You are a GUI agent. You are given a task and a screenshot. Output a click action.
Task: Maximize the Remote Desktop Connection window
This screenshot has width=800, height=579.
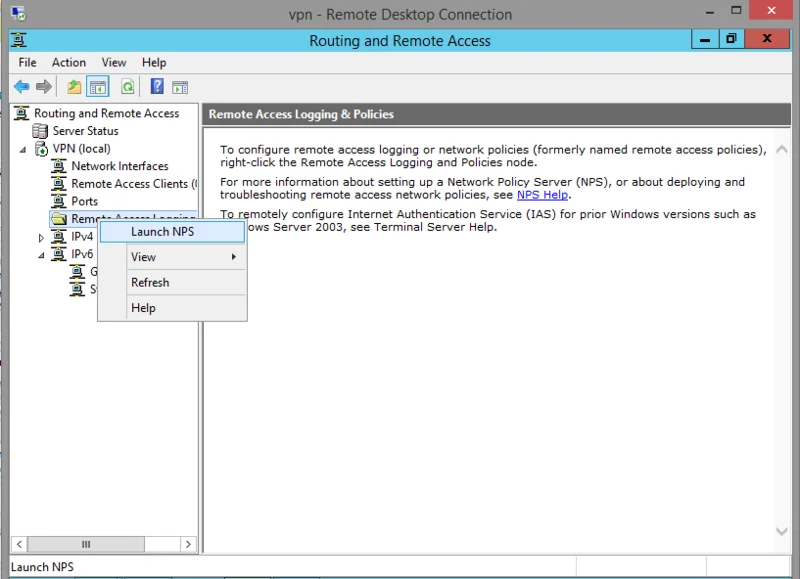[736, 11]
